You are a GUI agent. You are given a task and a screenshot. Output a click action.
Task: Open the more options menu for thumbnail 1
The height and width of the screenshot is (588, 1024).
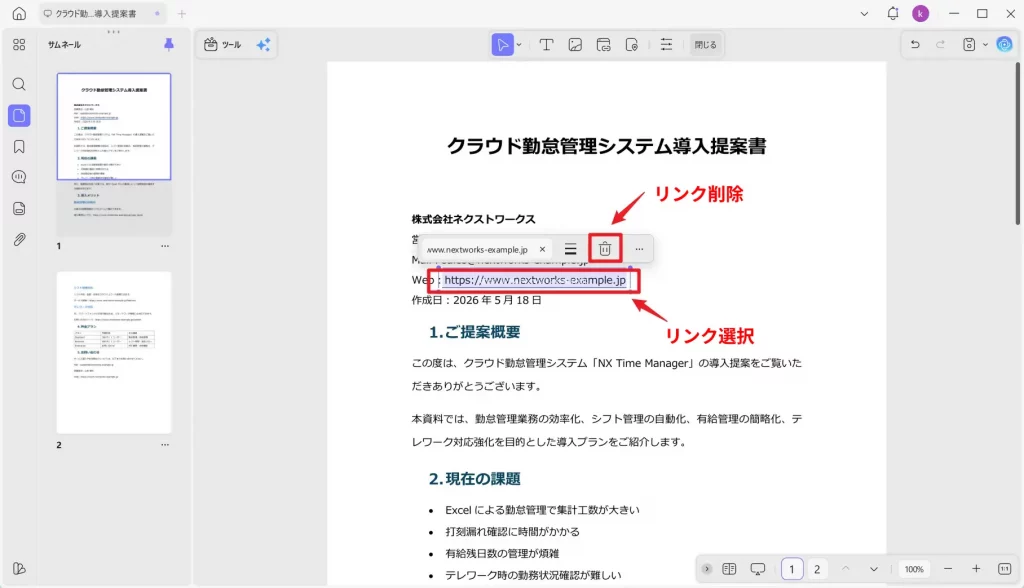coord(165,246)
